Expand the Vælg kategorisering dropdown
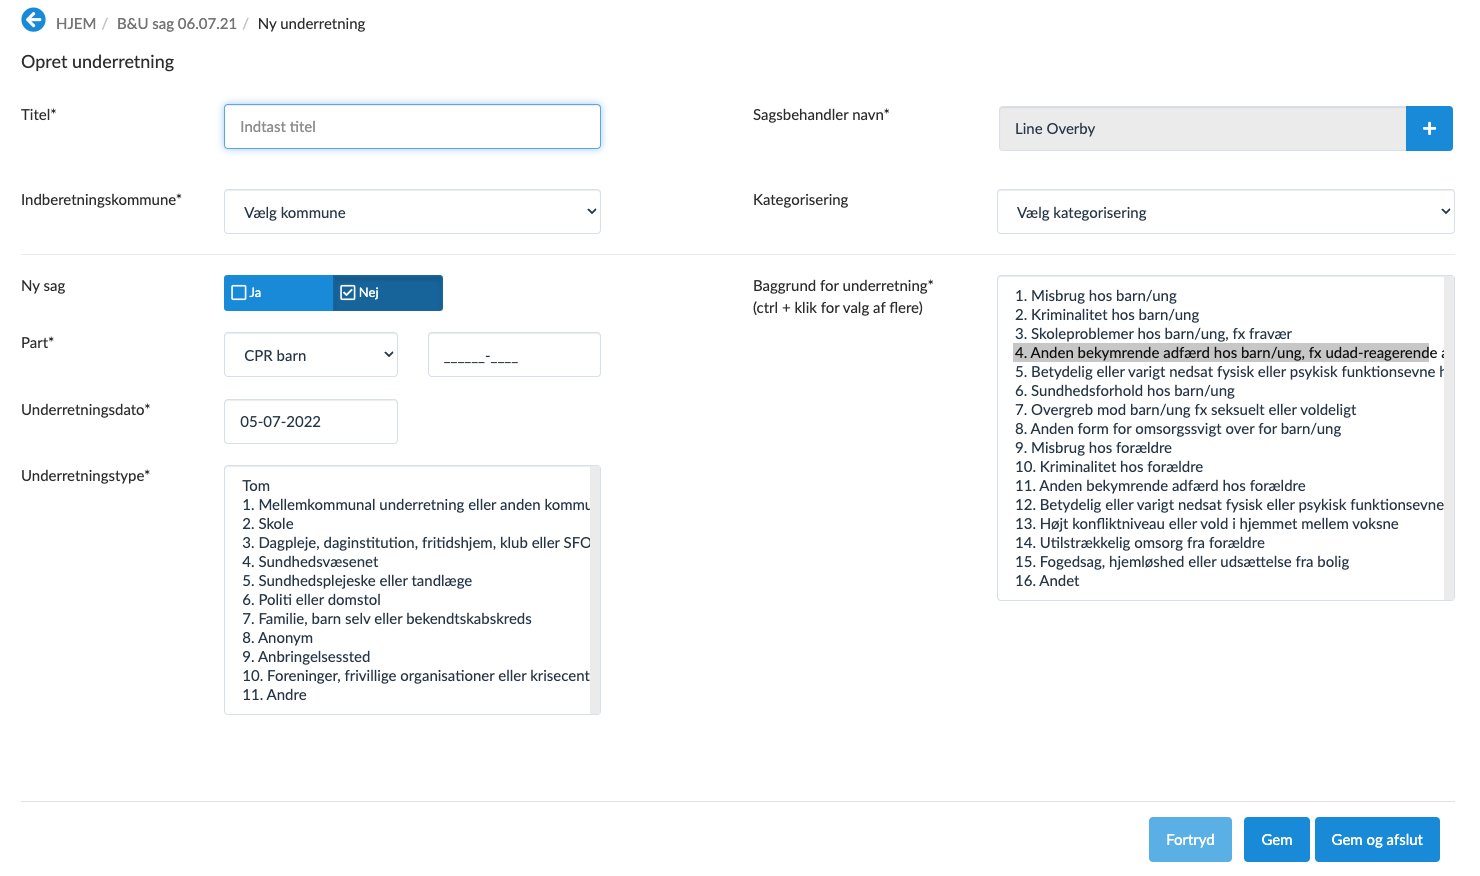This screenshot has height=876, width=1480. 1225,212
